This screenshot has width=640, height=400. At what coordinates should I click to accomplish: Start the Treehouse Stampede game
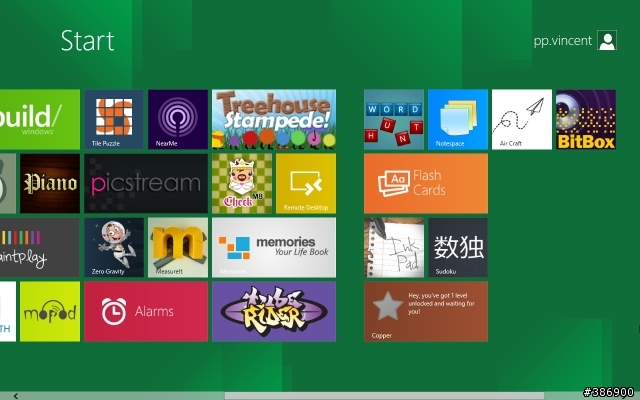click(274, 119)
